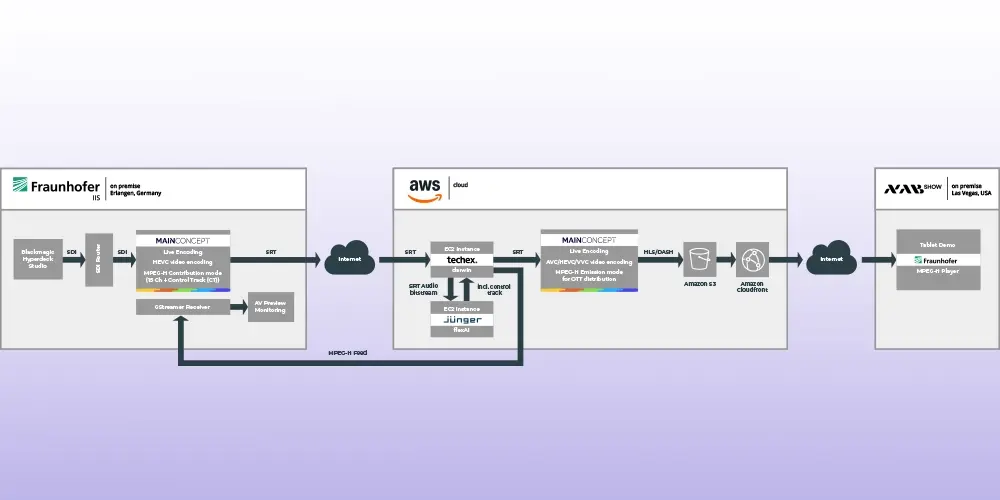
Task: Click the "flexAI" label under Jünger
Action: [x=461, y=330]
